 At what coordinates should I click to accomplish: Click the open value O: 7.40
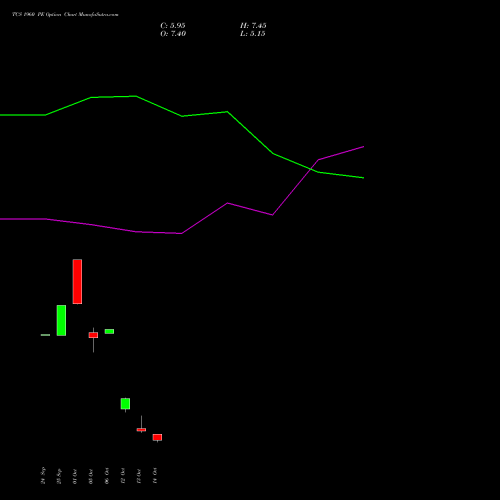[173, 34]
